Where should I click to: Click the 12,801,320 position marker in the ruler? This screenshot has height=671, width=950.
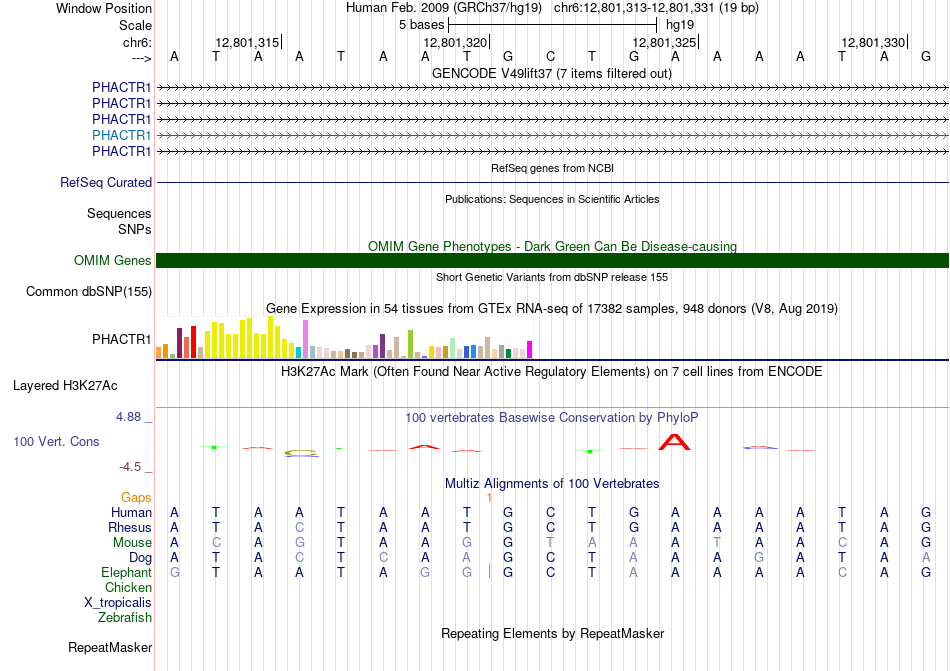[x=456, y=42]
